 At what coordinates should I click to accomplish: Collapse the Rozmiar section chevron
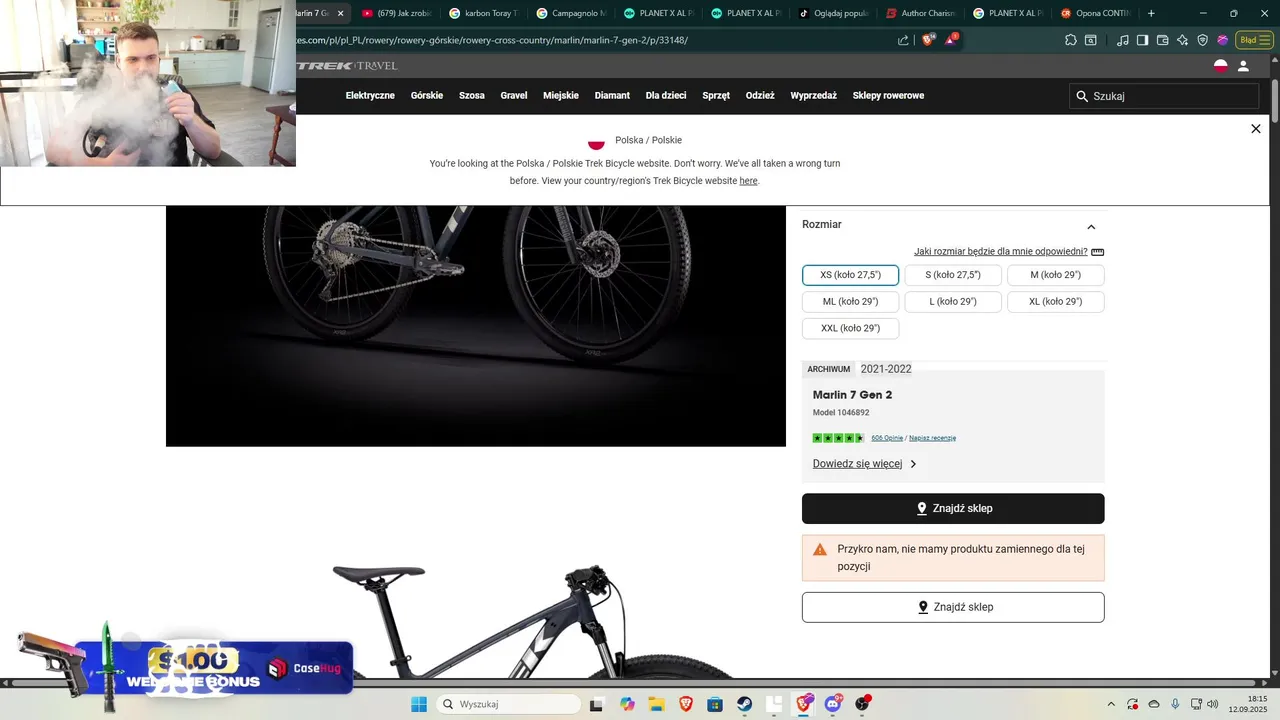(x=1091, y=227)
